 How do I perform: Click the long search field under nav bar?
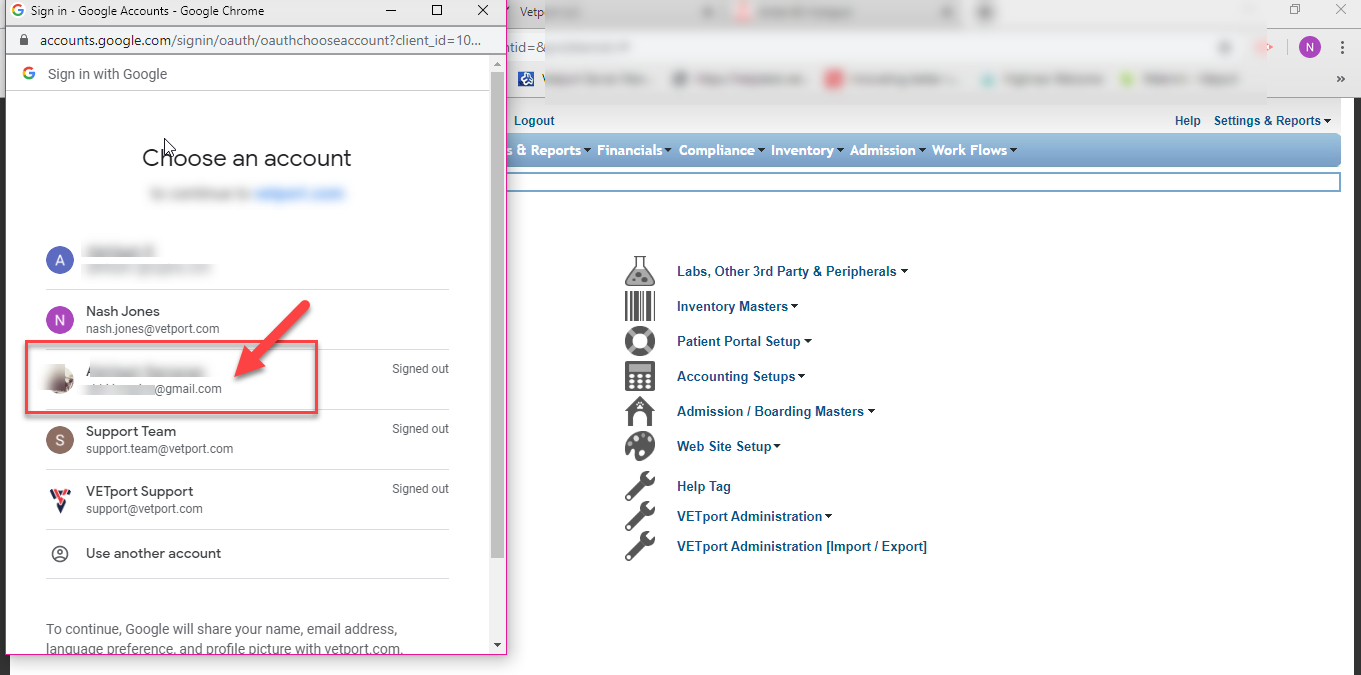[923, 182]
